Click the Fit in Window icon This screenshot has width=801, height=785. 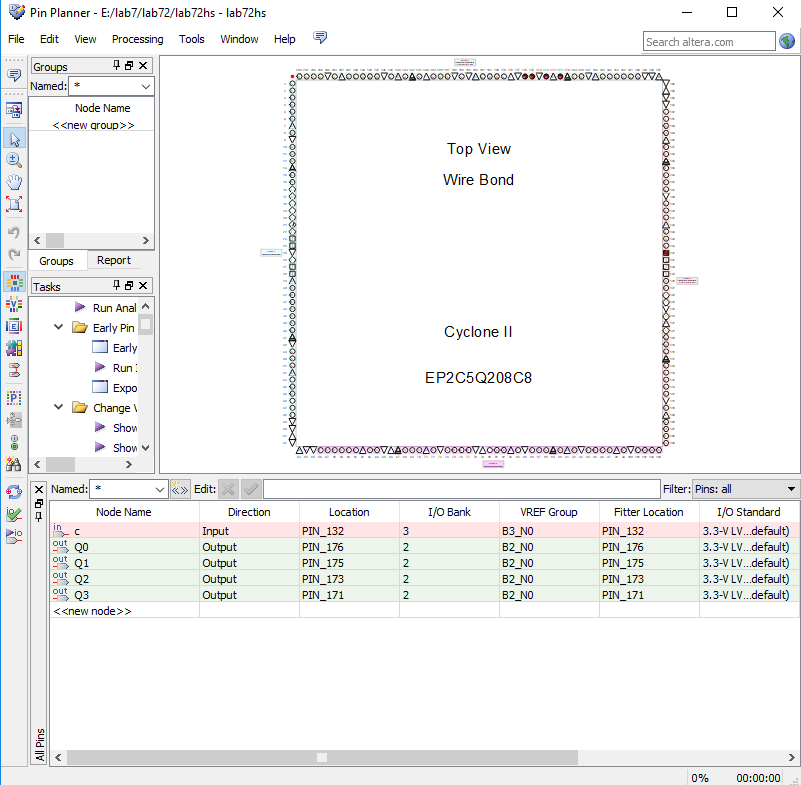[14, 204]
